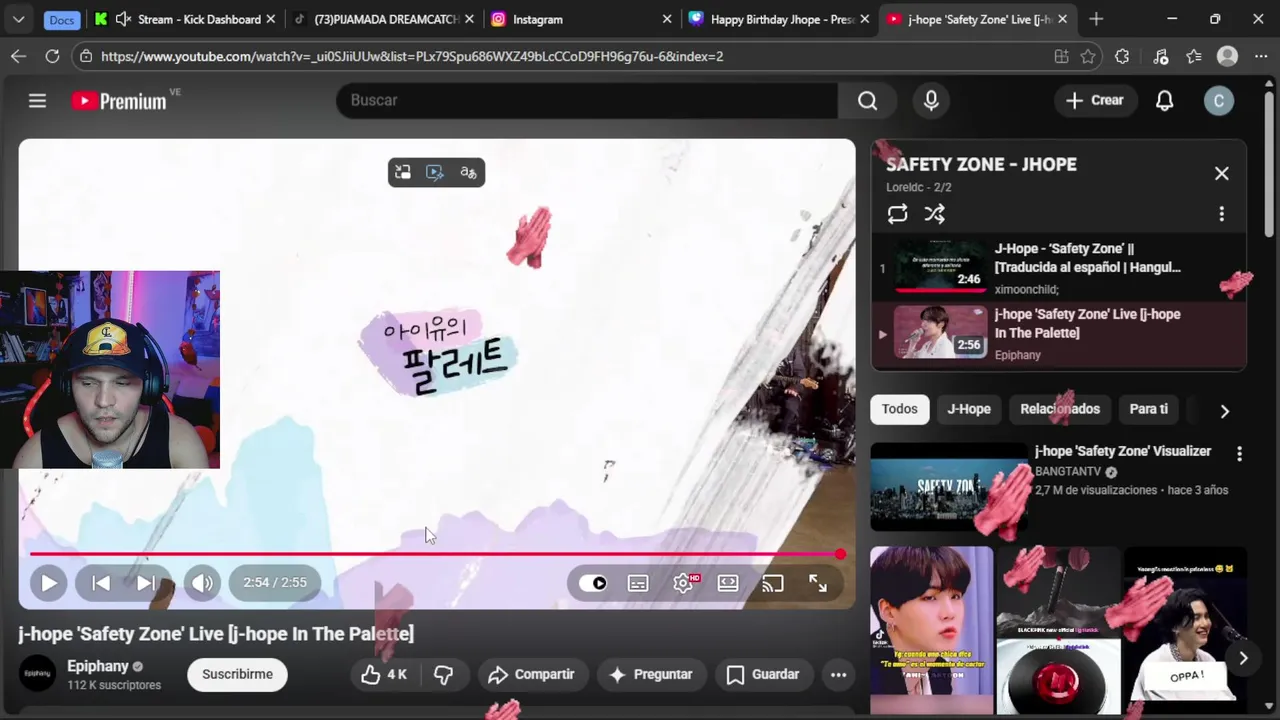
Task: Open the player settings gear
Action: [684, 583]
